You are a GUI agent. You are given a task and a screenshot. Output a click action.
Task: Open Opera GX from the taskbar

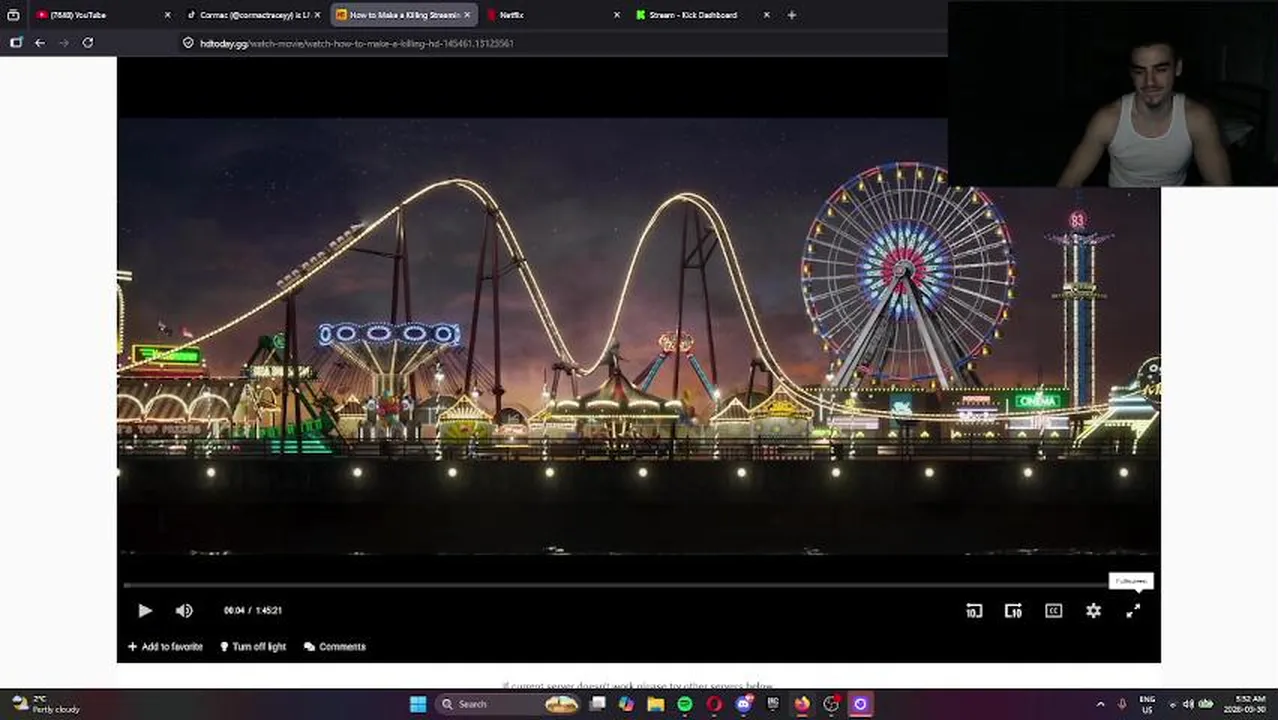pos(860,704)
